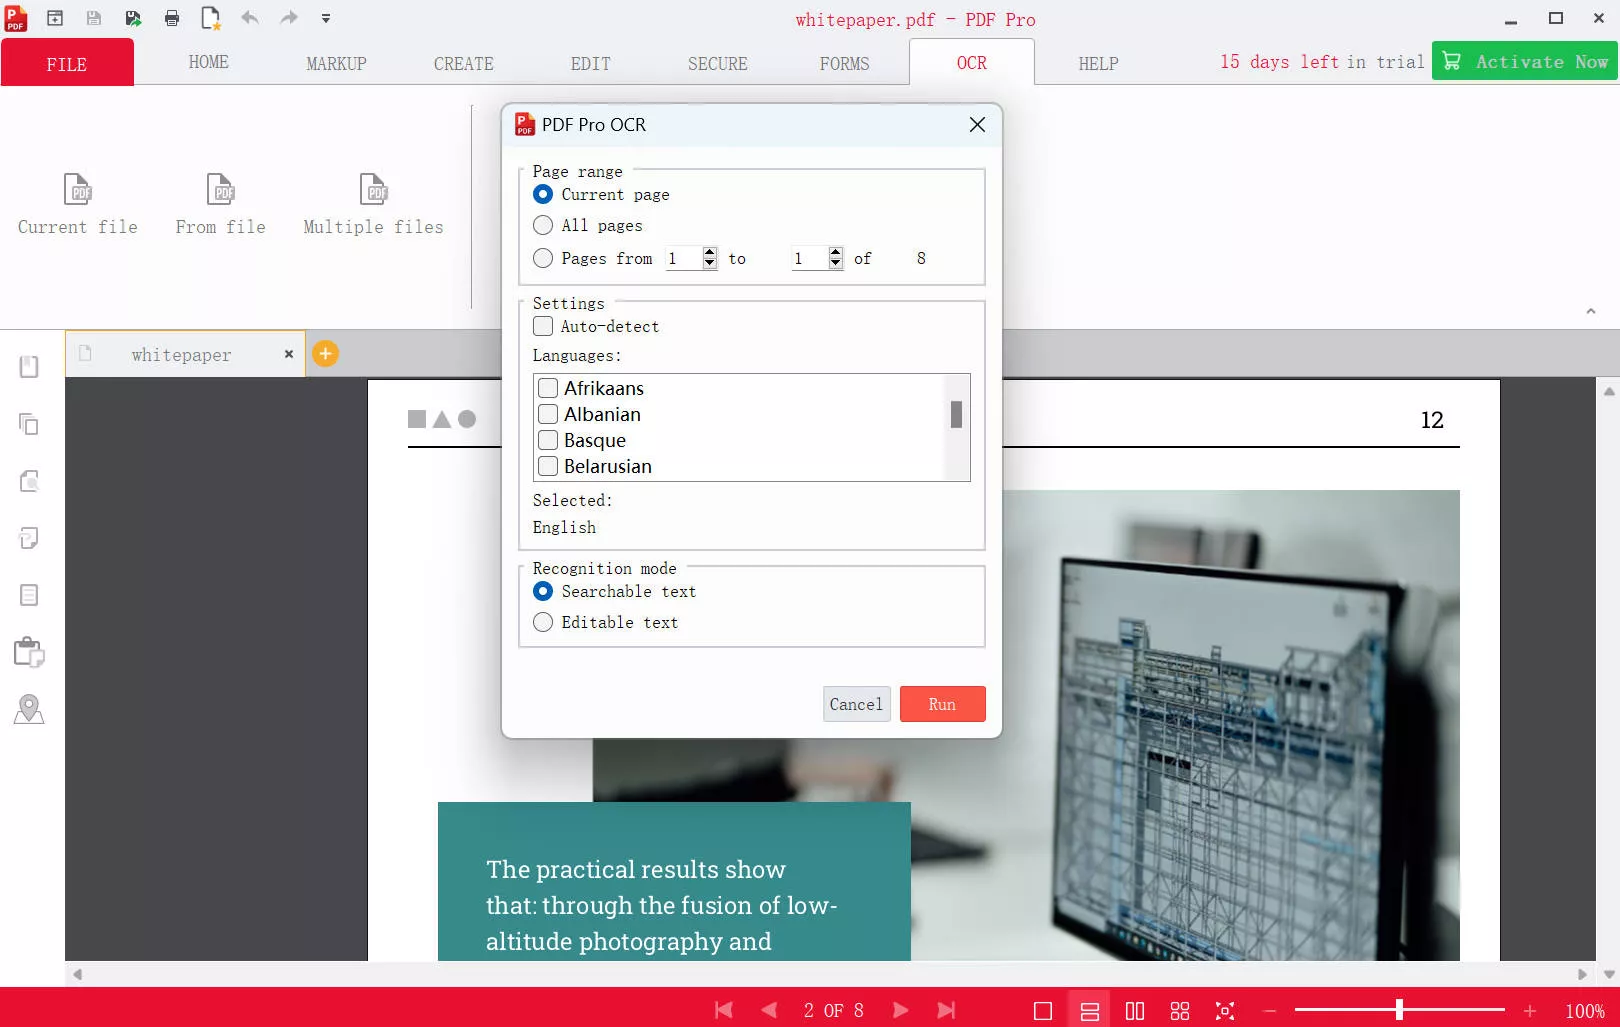
Task: Select Multiple files for OCR
Action: click(x=372, y=203)
